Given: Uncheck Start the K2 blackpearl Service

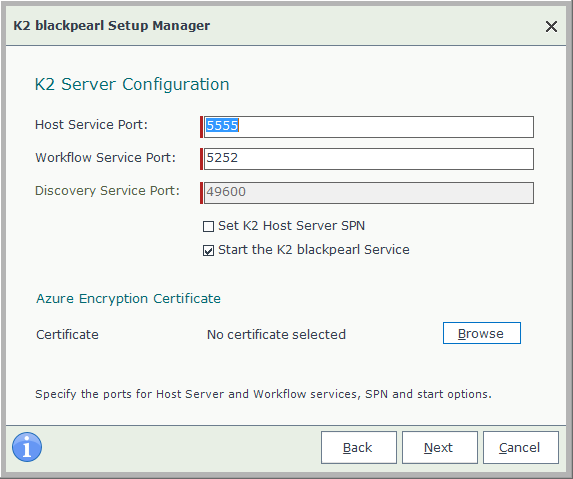Looking at the screenshot, I should pyautogui.click(x=208, y=251).
